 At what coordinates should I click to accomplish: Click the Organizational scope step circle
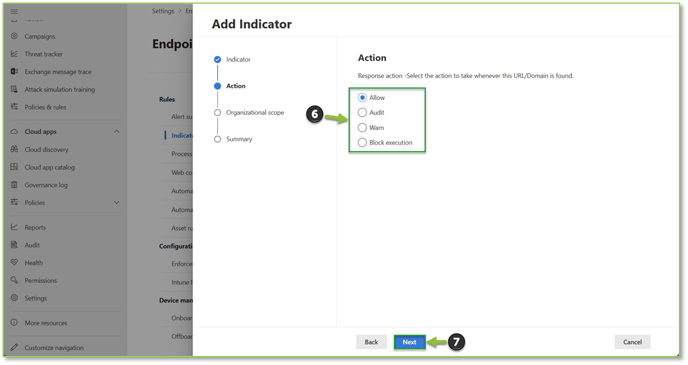(217, 113)
